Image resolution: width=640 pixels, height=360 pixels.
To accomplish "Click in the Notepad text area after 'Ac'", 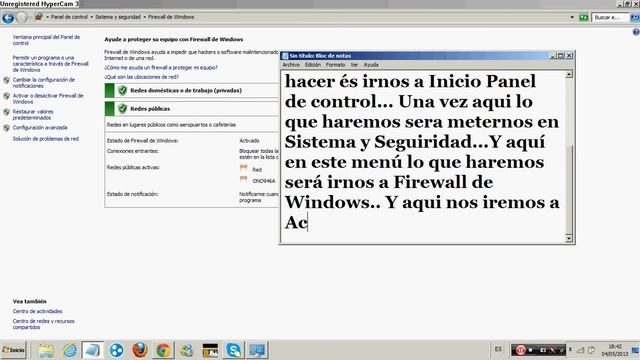I will 309,223.
